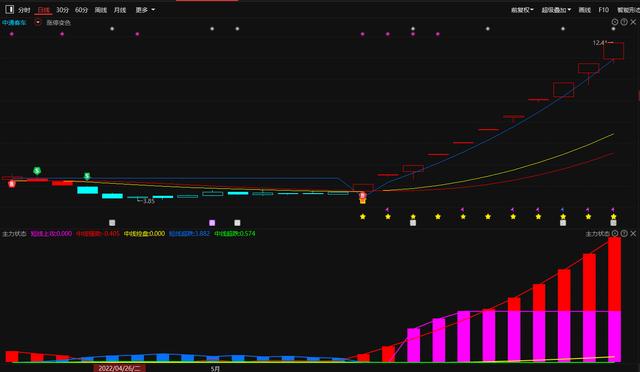This screenshot has width=640, height=372.
Task: Open 主力状态 sub-panel help icon
Action: 624,233
